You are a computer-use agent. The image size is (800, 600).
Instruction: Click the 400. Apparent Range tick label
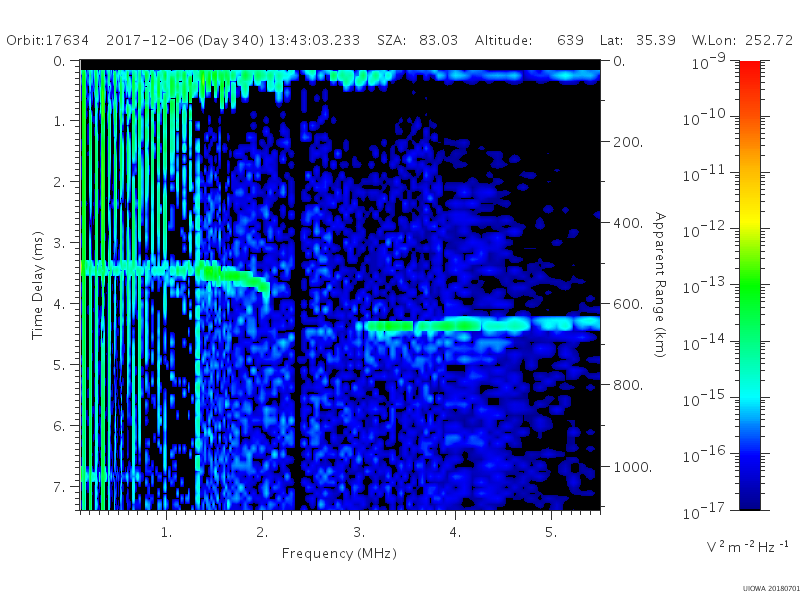click(628, 223)
